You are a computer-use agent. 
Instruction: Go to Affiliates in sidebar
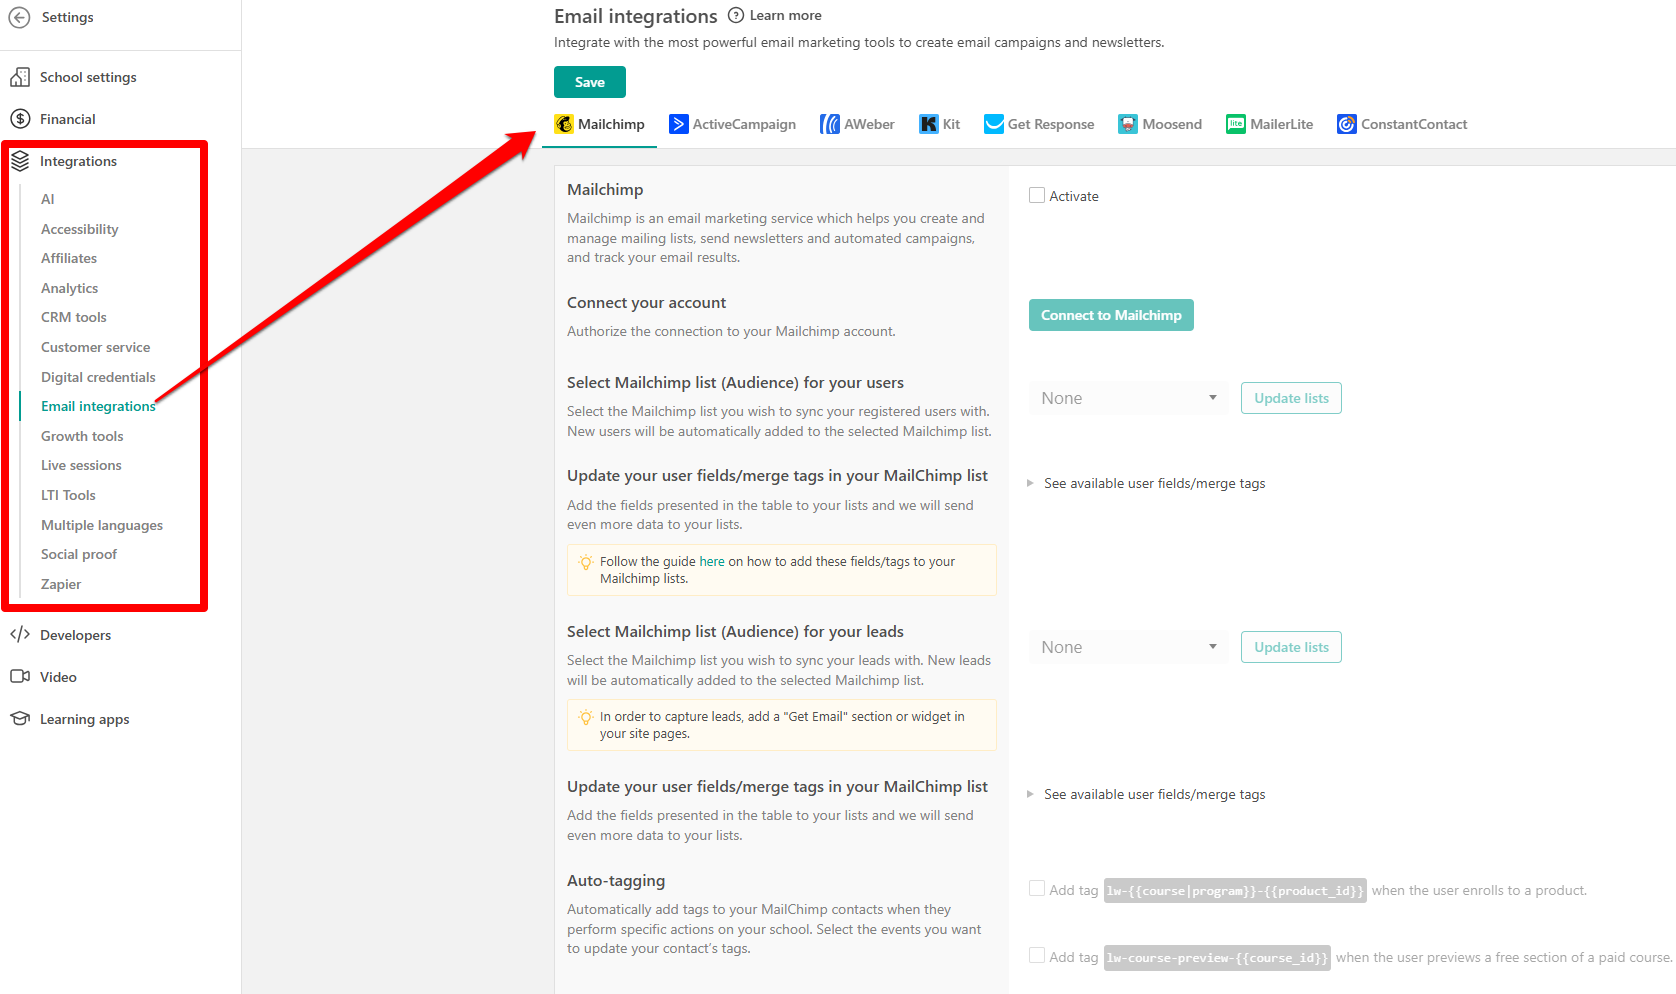(x=69, y=258)
